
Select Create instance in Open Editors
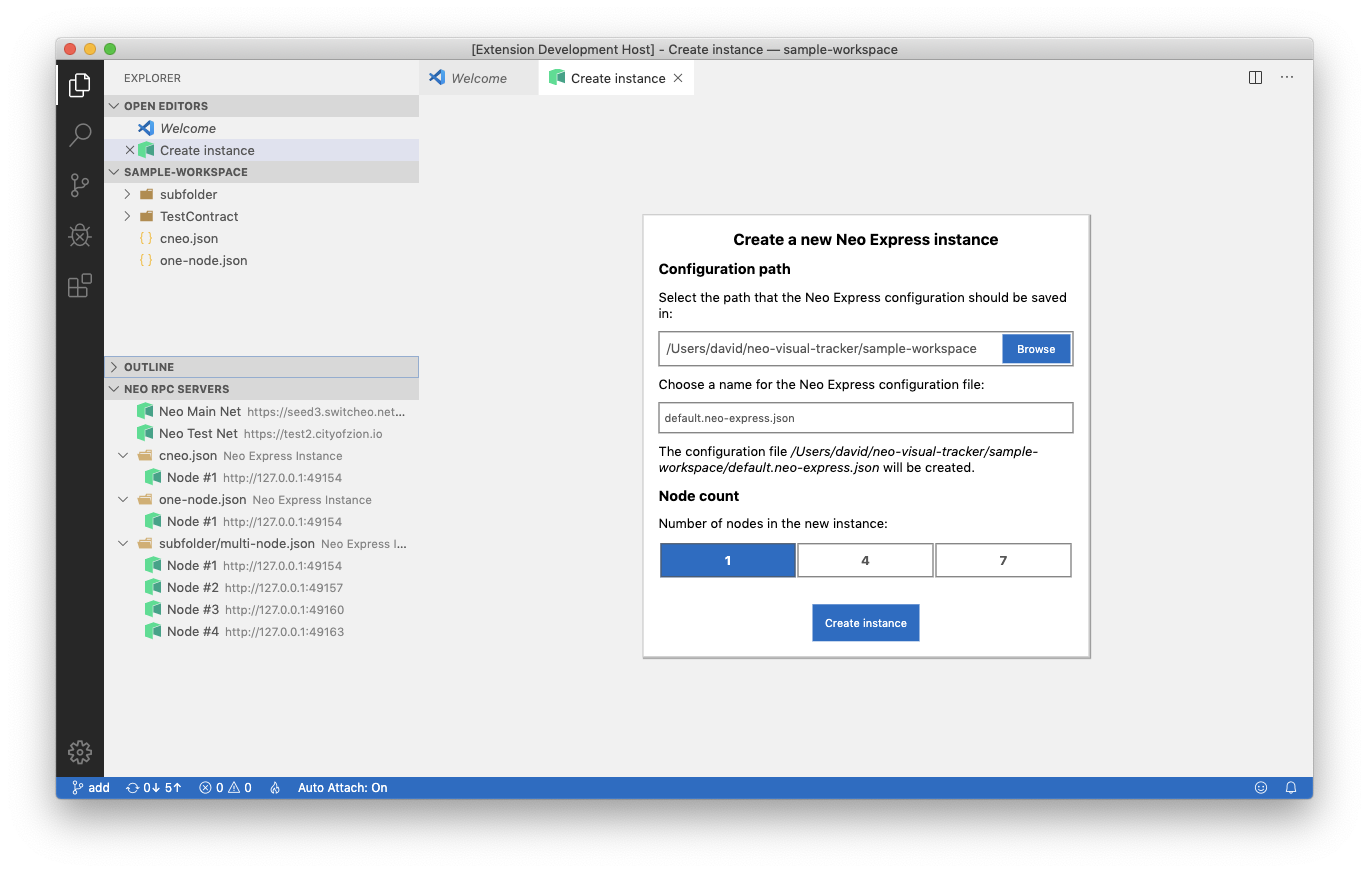[x=261, y=150]
